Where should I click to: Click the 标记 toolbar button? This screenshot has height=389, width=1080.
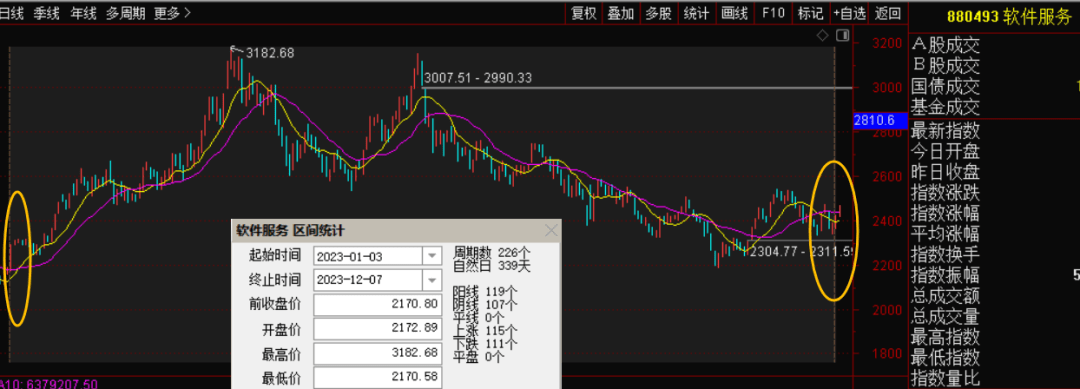pyautogui.click(x=810, y=12)
